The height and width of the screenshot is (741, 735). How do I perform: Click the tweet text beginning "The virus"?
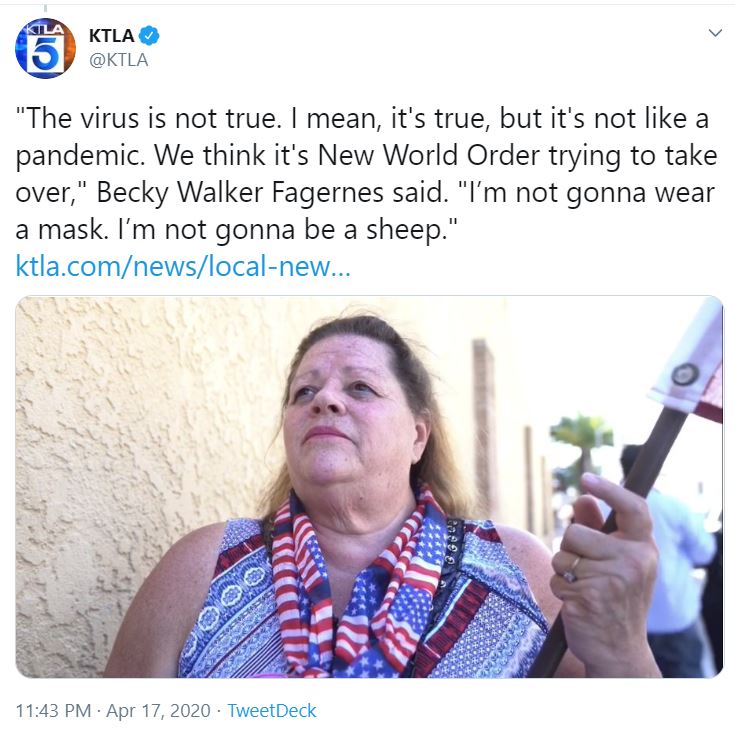[366, 174]
